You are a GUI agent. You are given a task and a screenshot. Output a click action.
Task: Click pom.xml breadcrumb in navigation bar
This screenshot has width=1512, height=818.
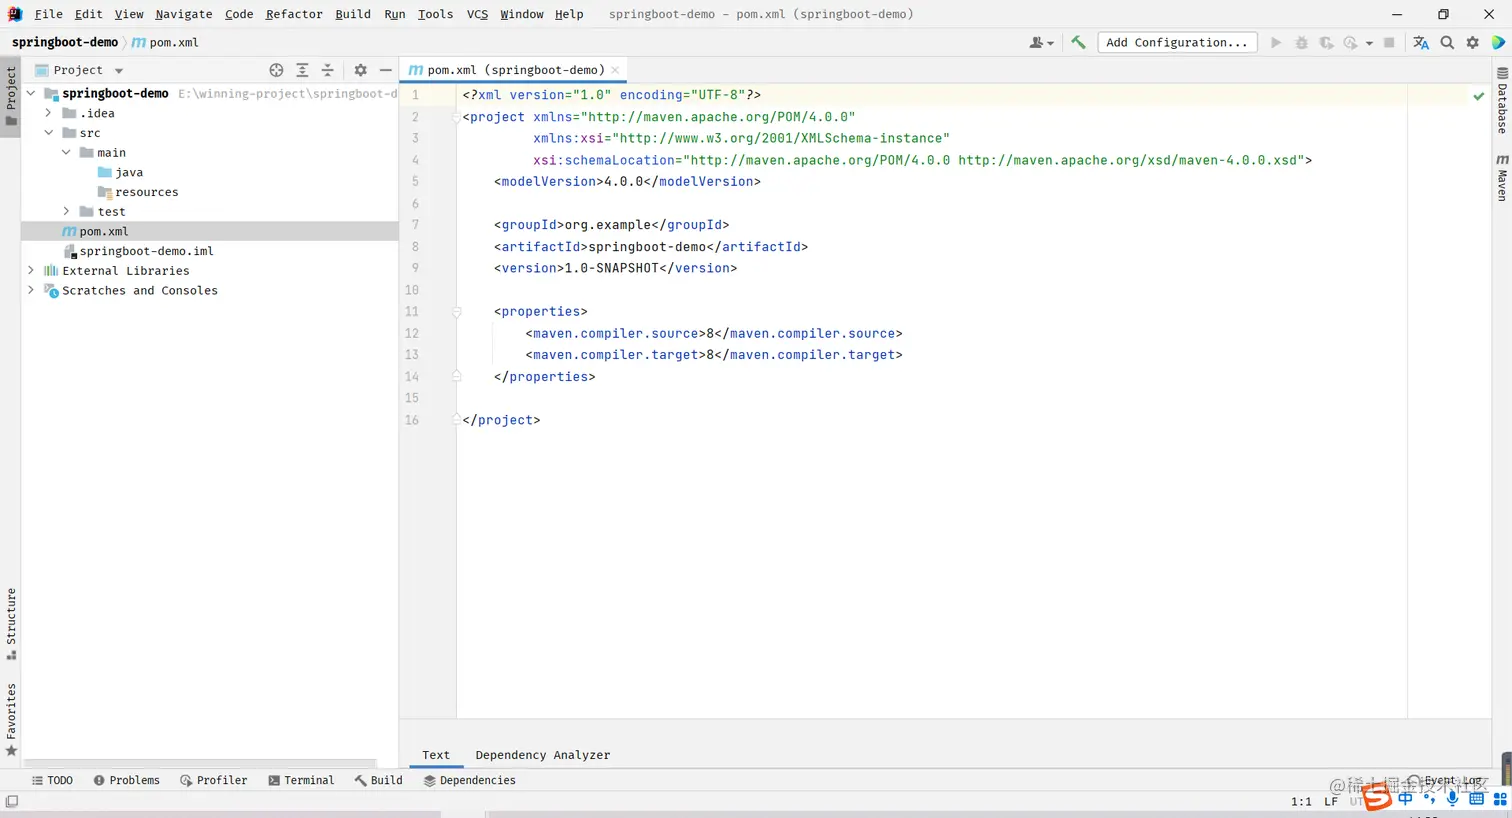166,42
